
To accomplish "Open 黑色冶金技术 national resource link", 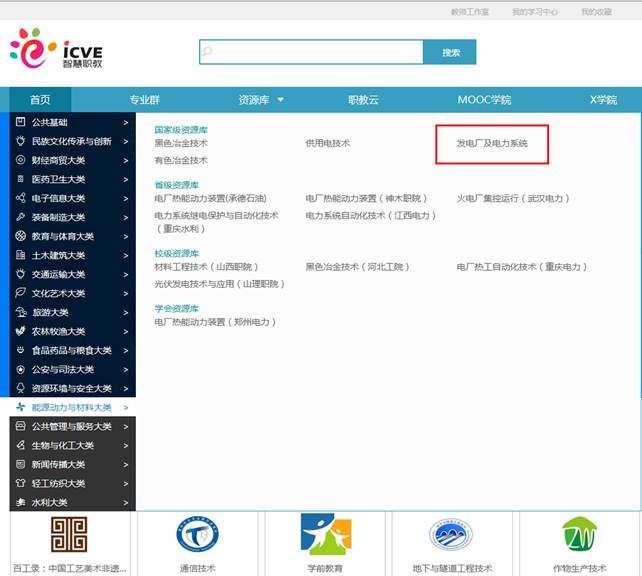I will [181, 143].
